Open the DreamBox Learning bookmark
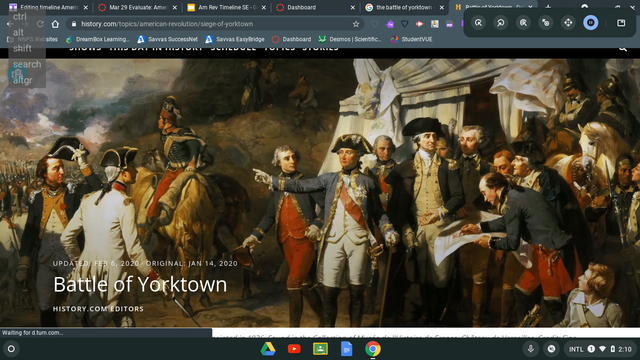Screen dimensions: 640x360 click(x=98, y=39)
